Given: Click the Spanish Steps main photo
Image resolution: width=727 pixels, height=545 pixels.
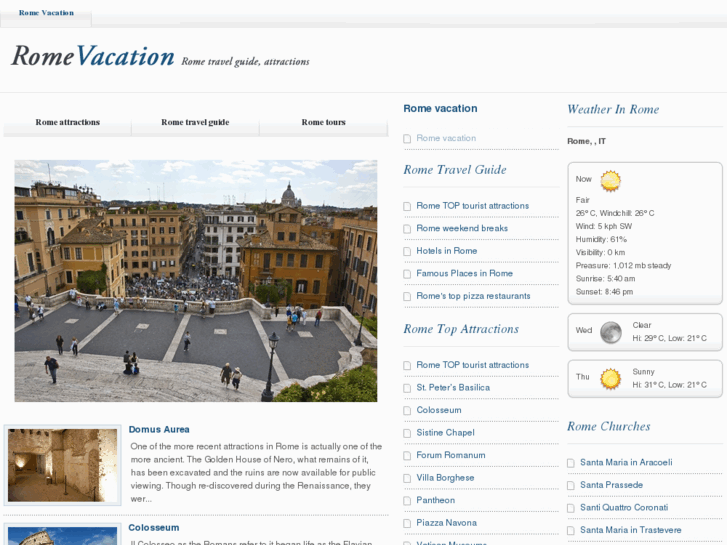Looking at the screenshot, I should 196,281.
